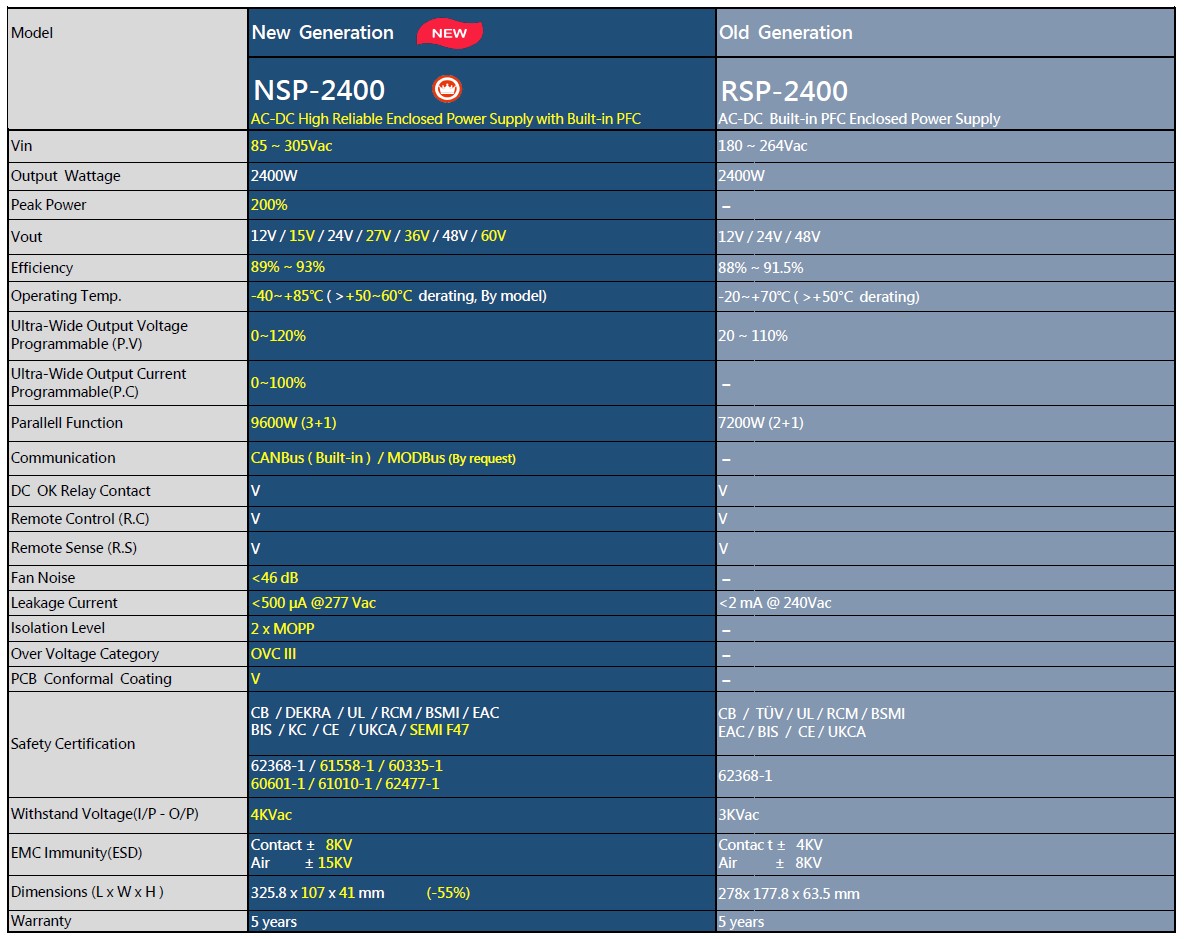This screenshot has height=939, width=1184.
Task: Select the RSP Air ± 8KV value
Action: click(769, 863)
